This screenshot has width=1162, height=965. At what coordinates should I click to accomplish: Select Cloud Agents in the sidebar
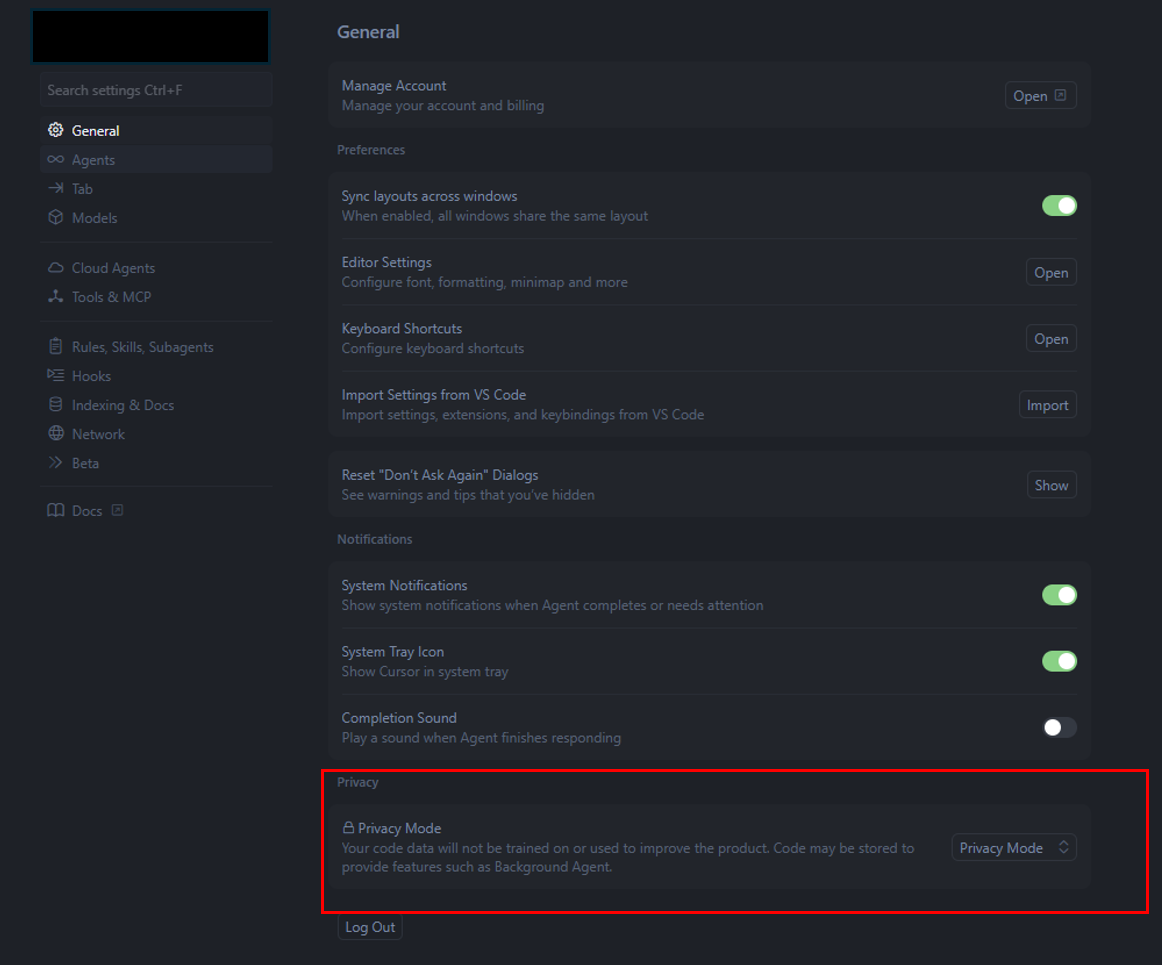[x=156, y=268]
